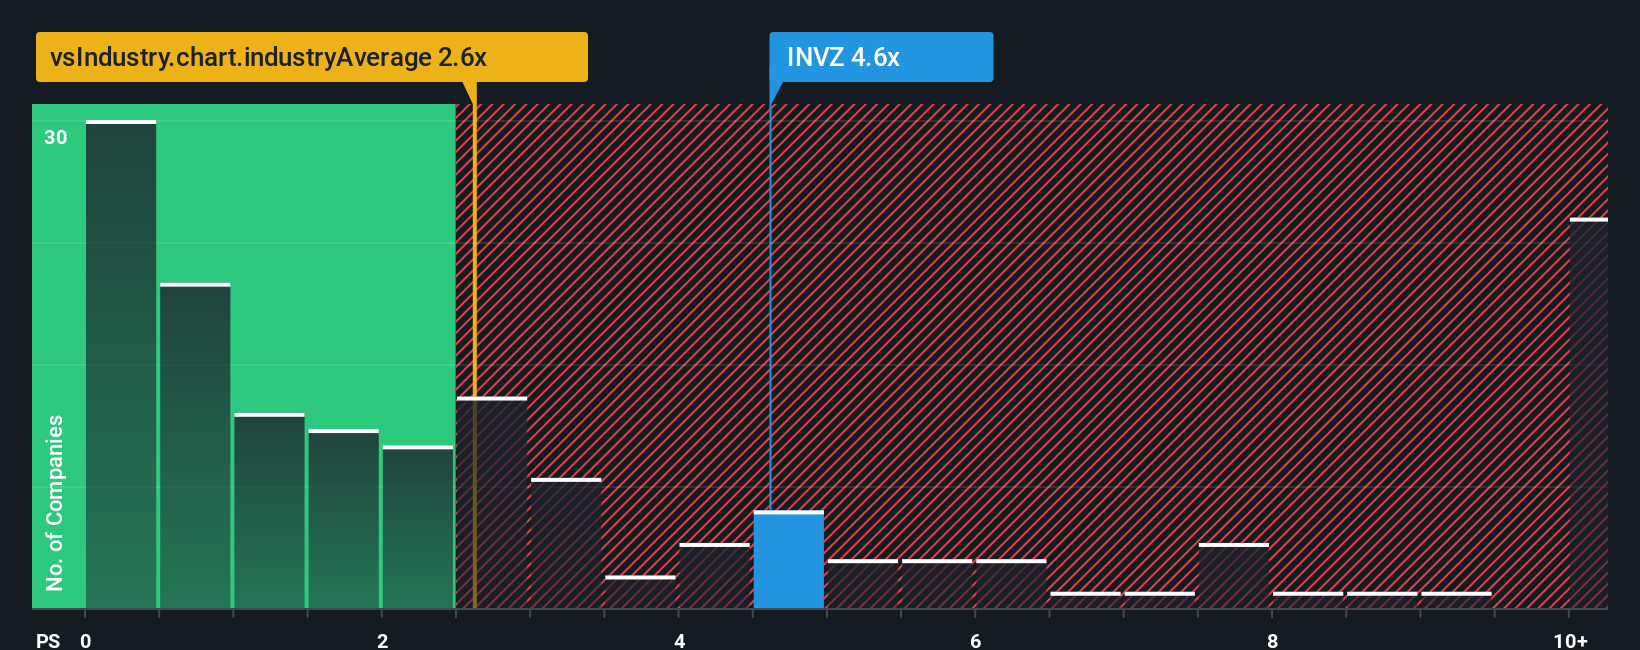Click the 10+ PS histogram bar

[1589, 413]
